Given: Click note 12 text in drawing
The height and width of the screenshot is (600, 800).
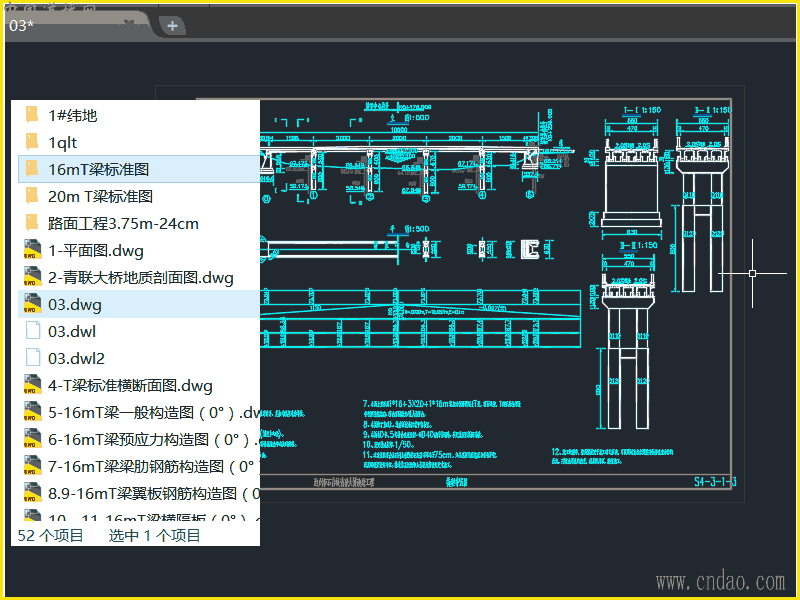Looking at the screenshot, I should coord(612,456).
